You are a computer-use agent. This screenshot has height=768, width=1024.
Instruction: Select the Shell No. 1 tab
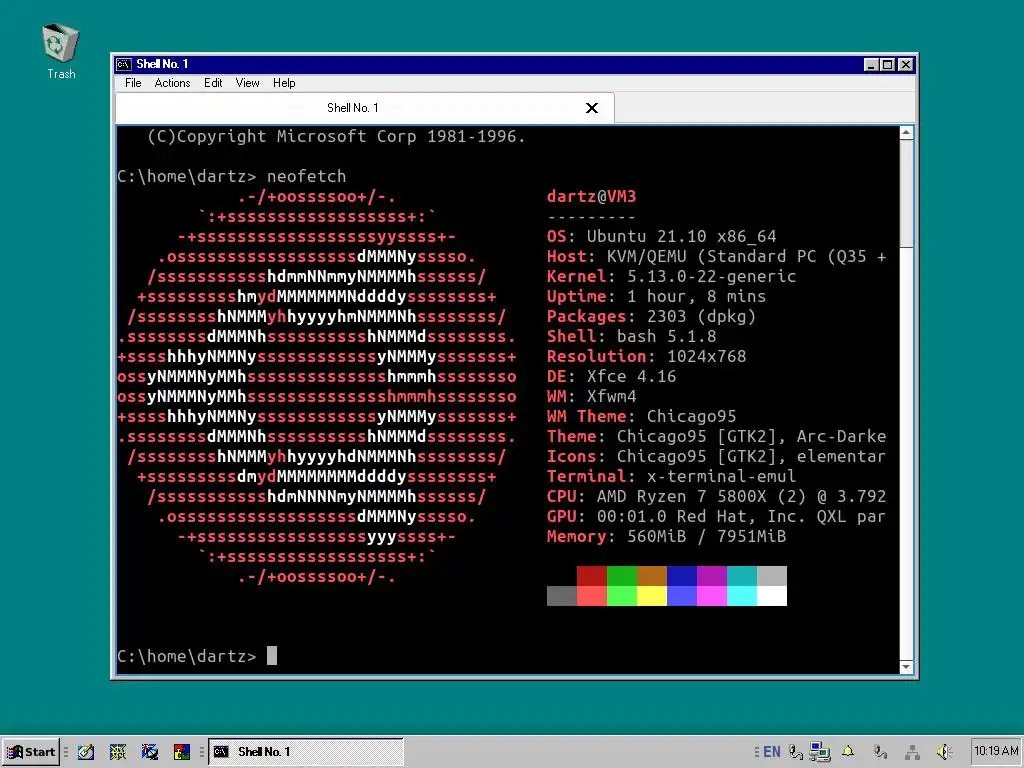(x=364, y=108)
